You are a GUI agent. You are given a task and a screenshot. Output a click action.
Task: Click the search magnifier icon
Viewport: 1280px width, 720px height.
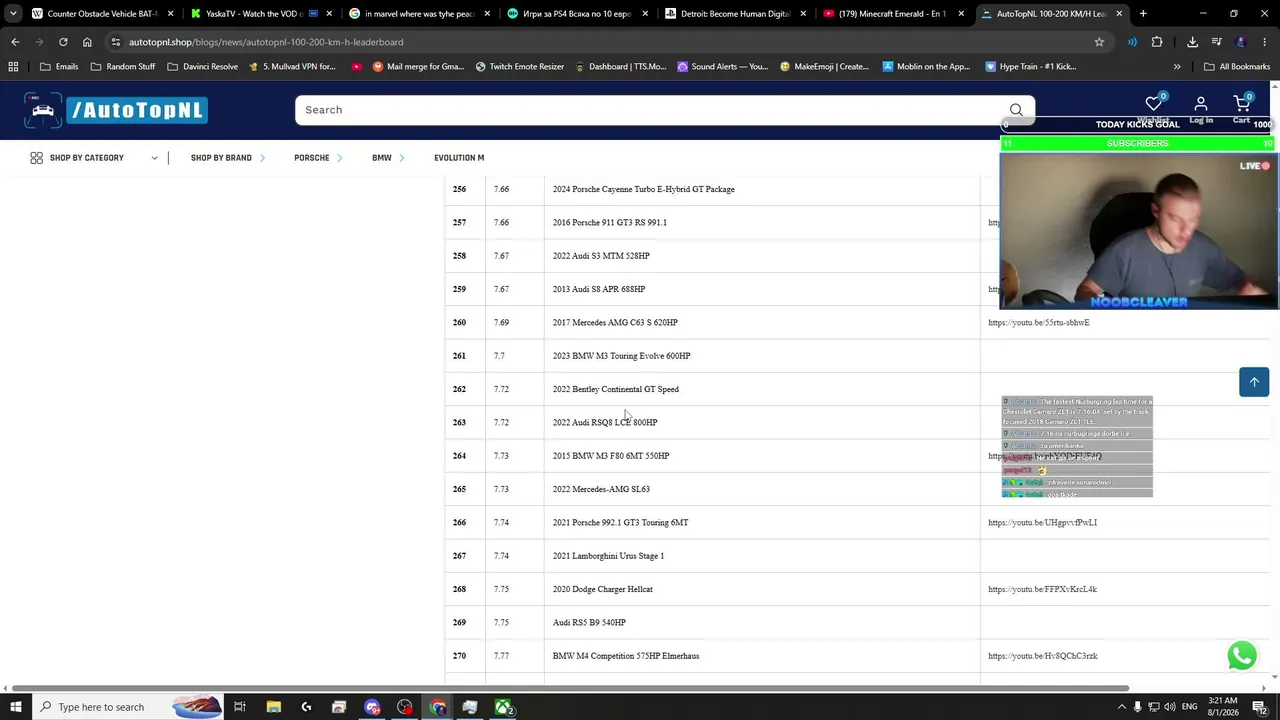pos(1016,110)
